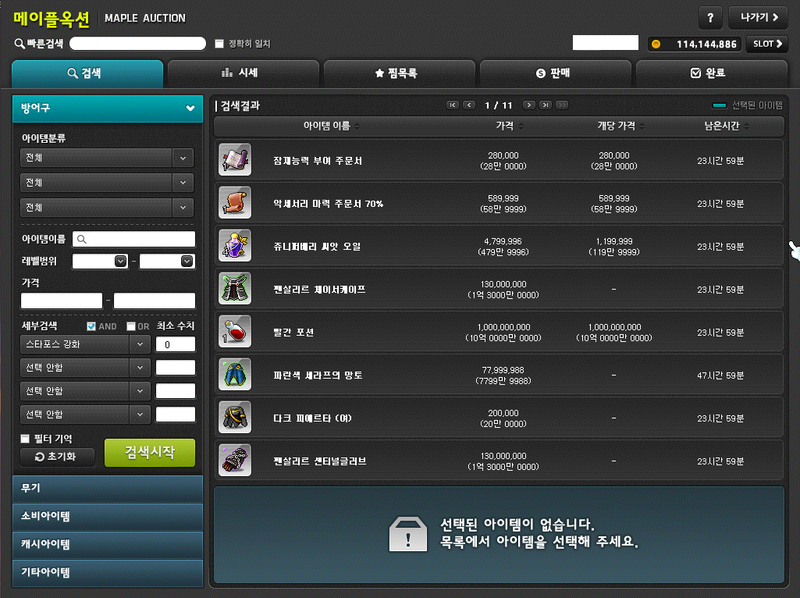Image resolution: width=800 pixels, height=598 pixels.
Task: Click the 펜살리르 체이서케이프 armor icon
Action: 235,289
